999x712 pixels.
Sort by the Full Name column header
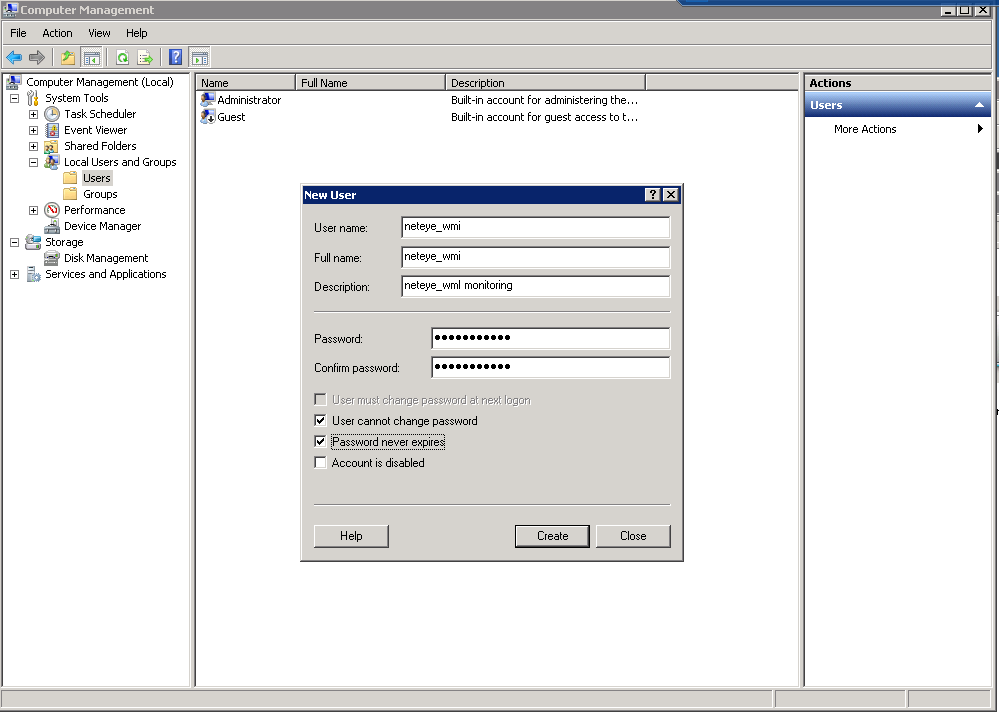click(371, 83)
